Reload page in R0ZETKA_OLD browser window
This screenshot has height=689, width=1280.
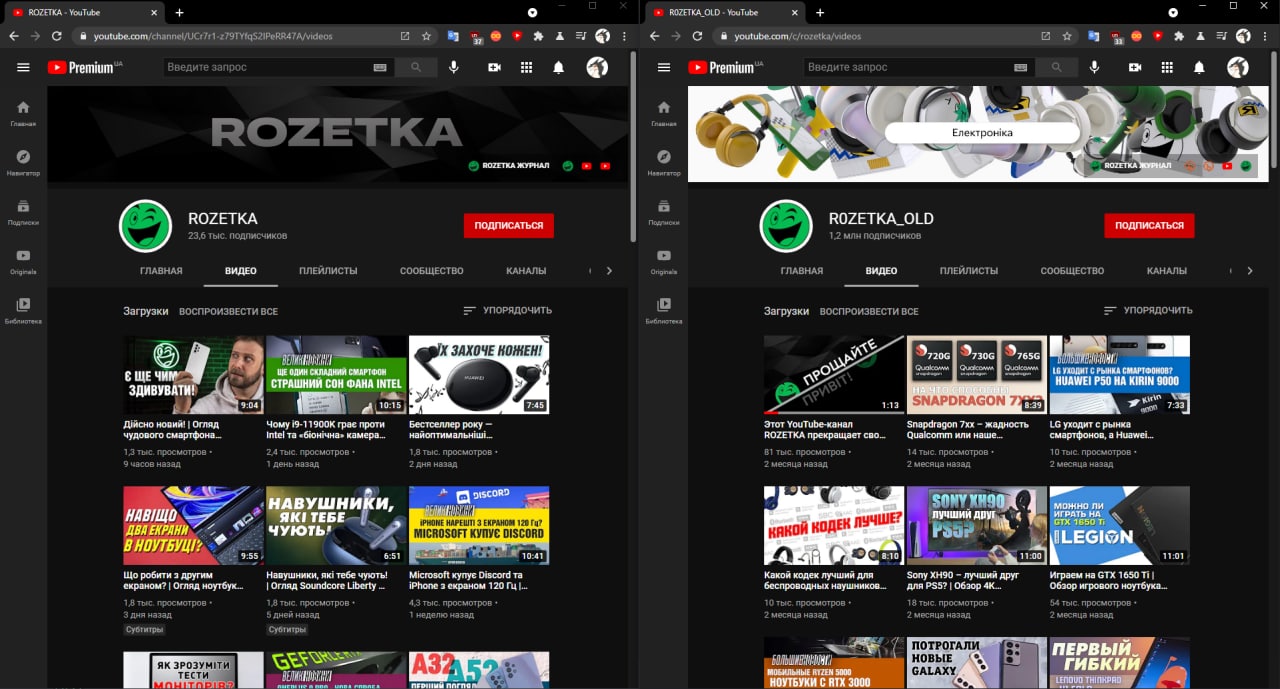pyautogui.click(x=697, y=36)
